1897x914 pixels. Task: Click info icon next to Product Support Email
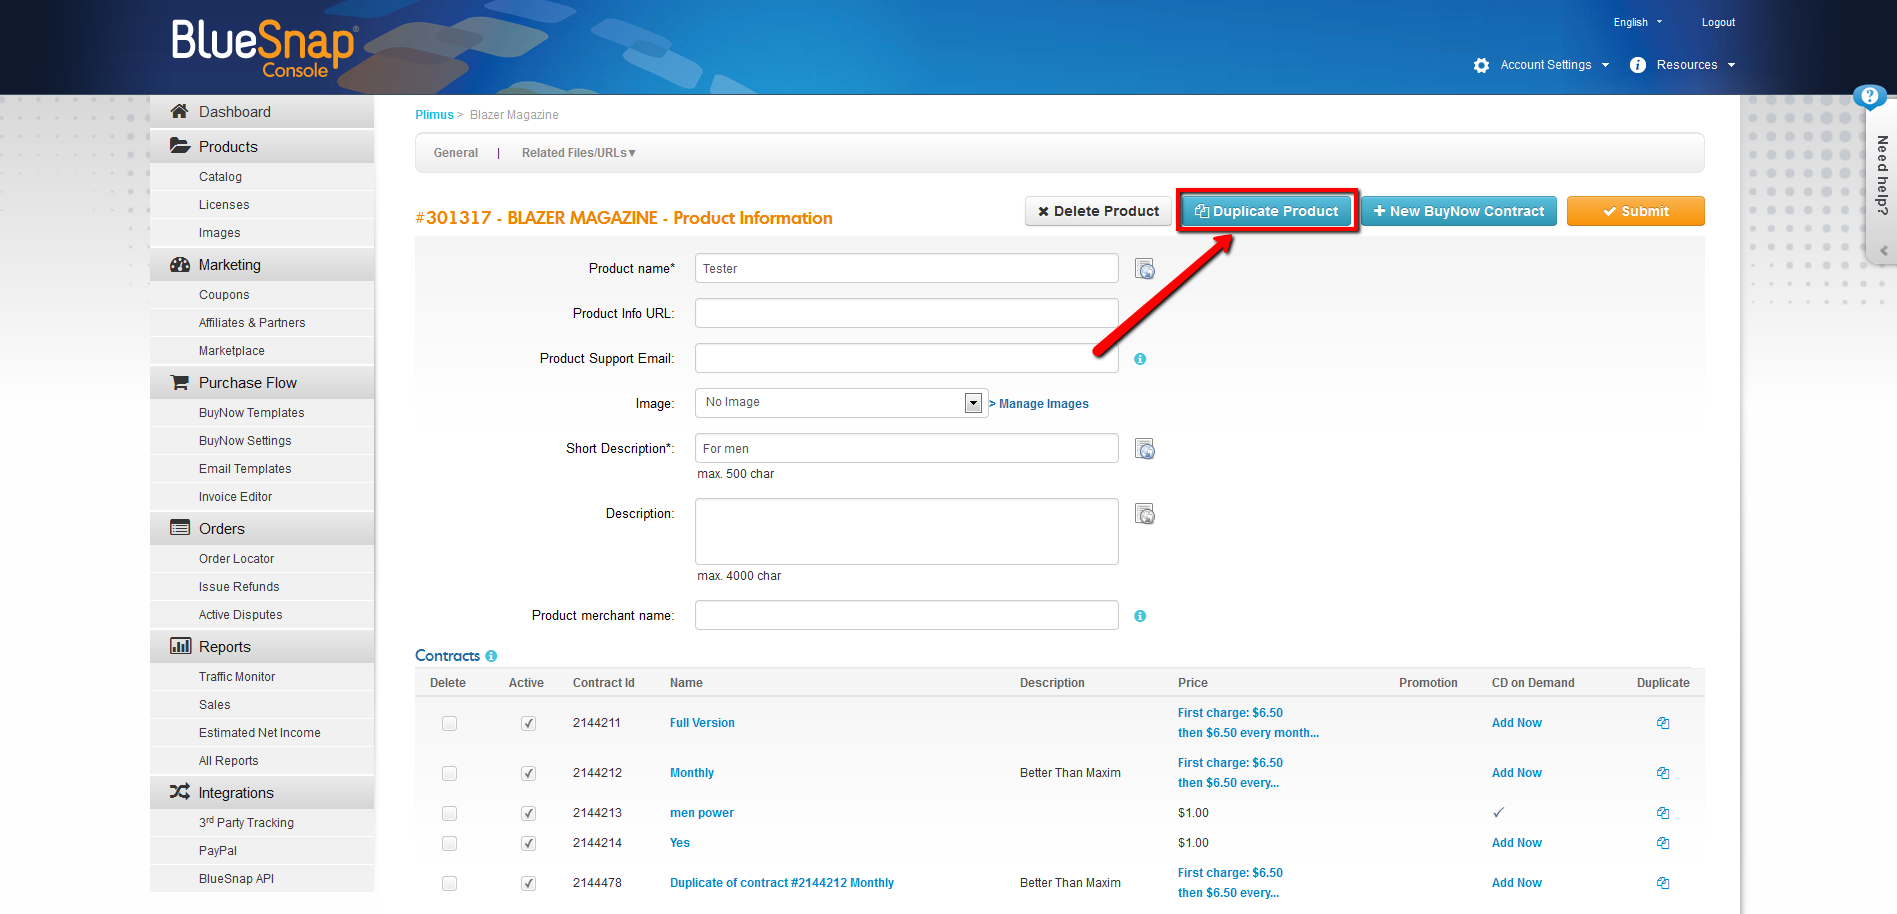pyautogui.click(x=1140, y=359)
